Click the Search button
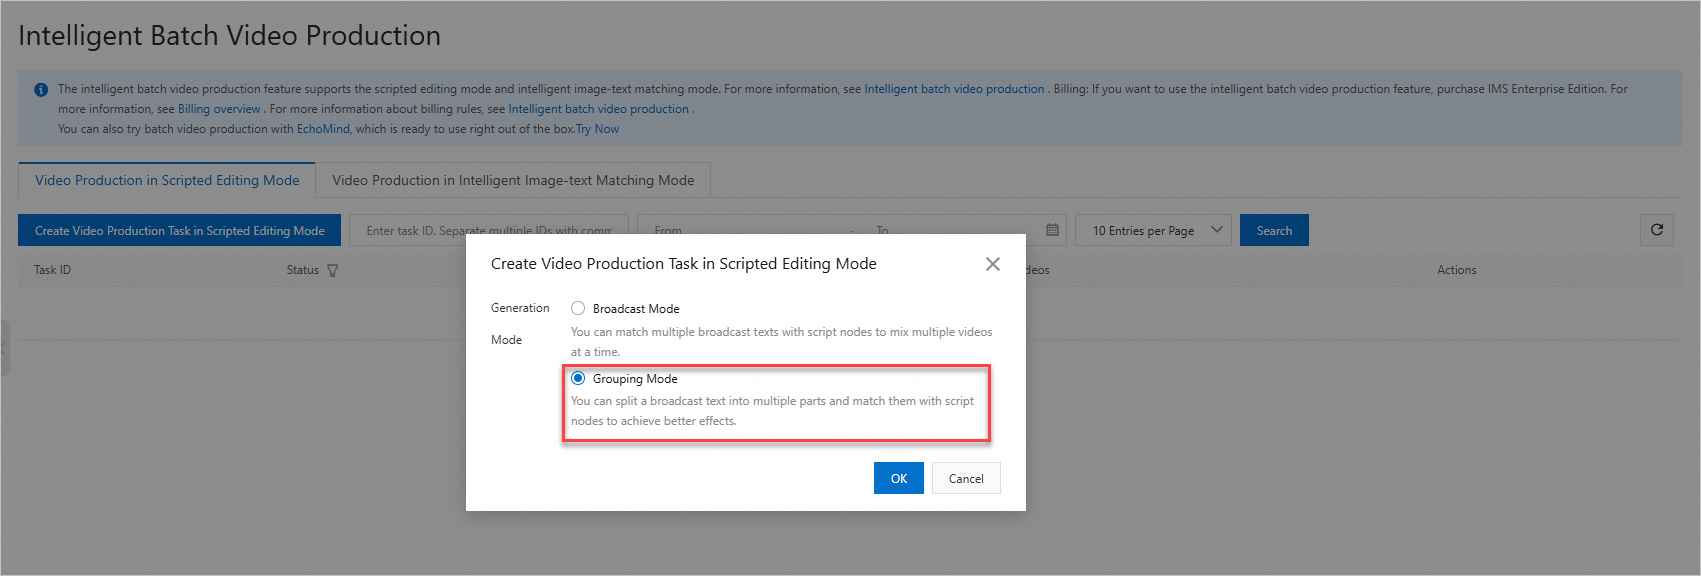This screenshot has width=1701, height=576. [1274, 230]
